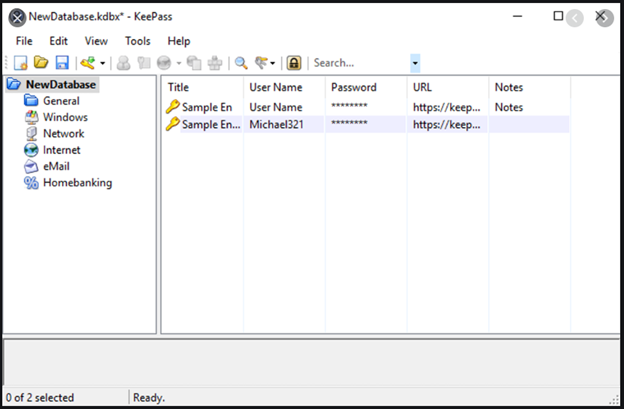Select the Internet group

(62, 150)
